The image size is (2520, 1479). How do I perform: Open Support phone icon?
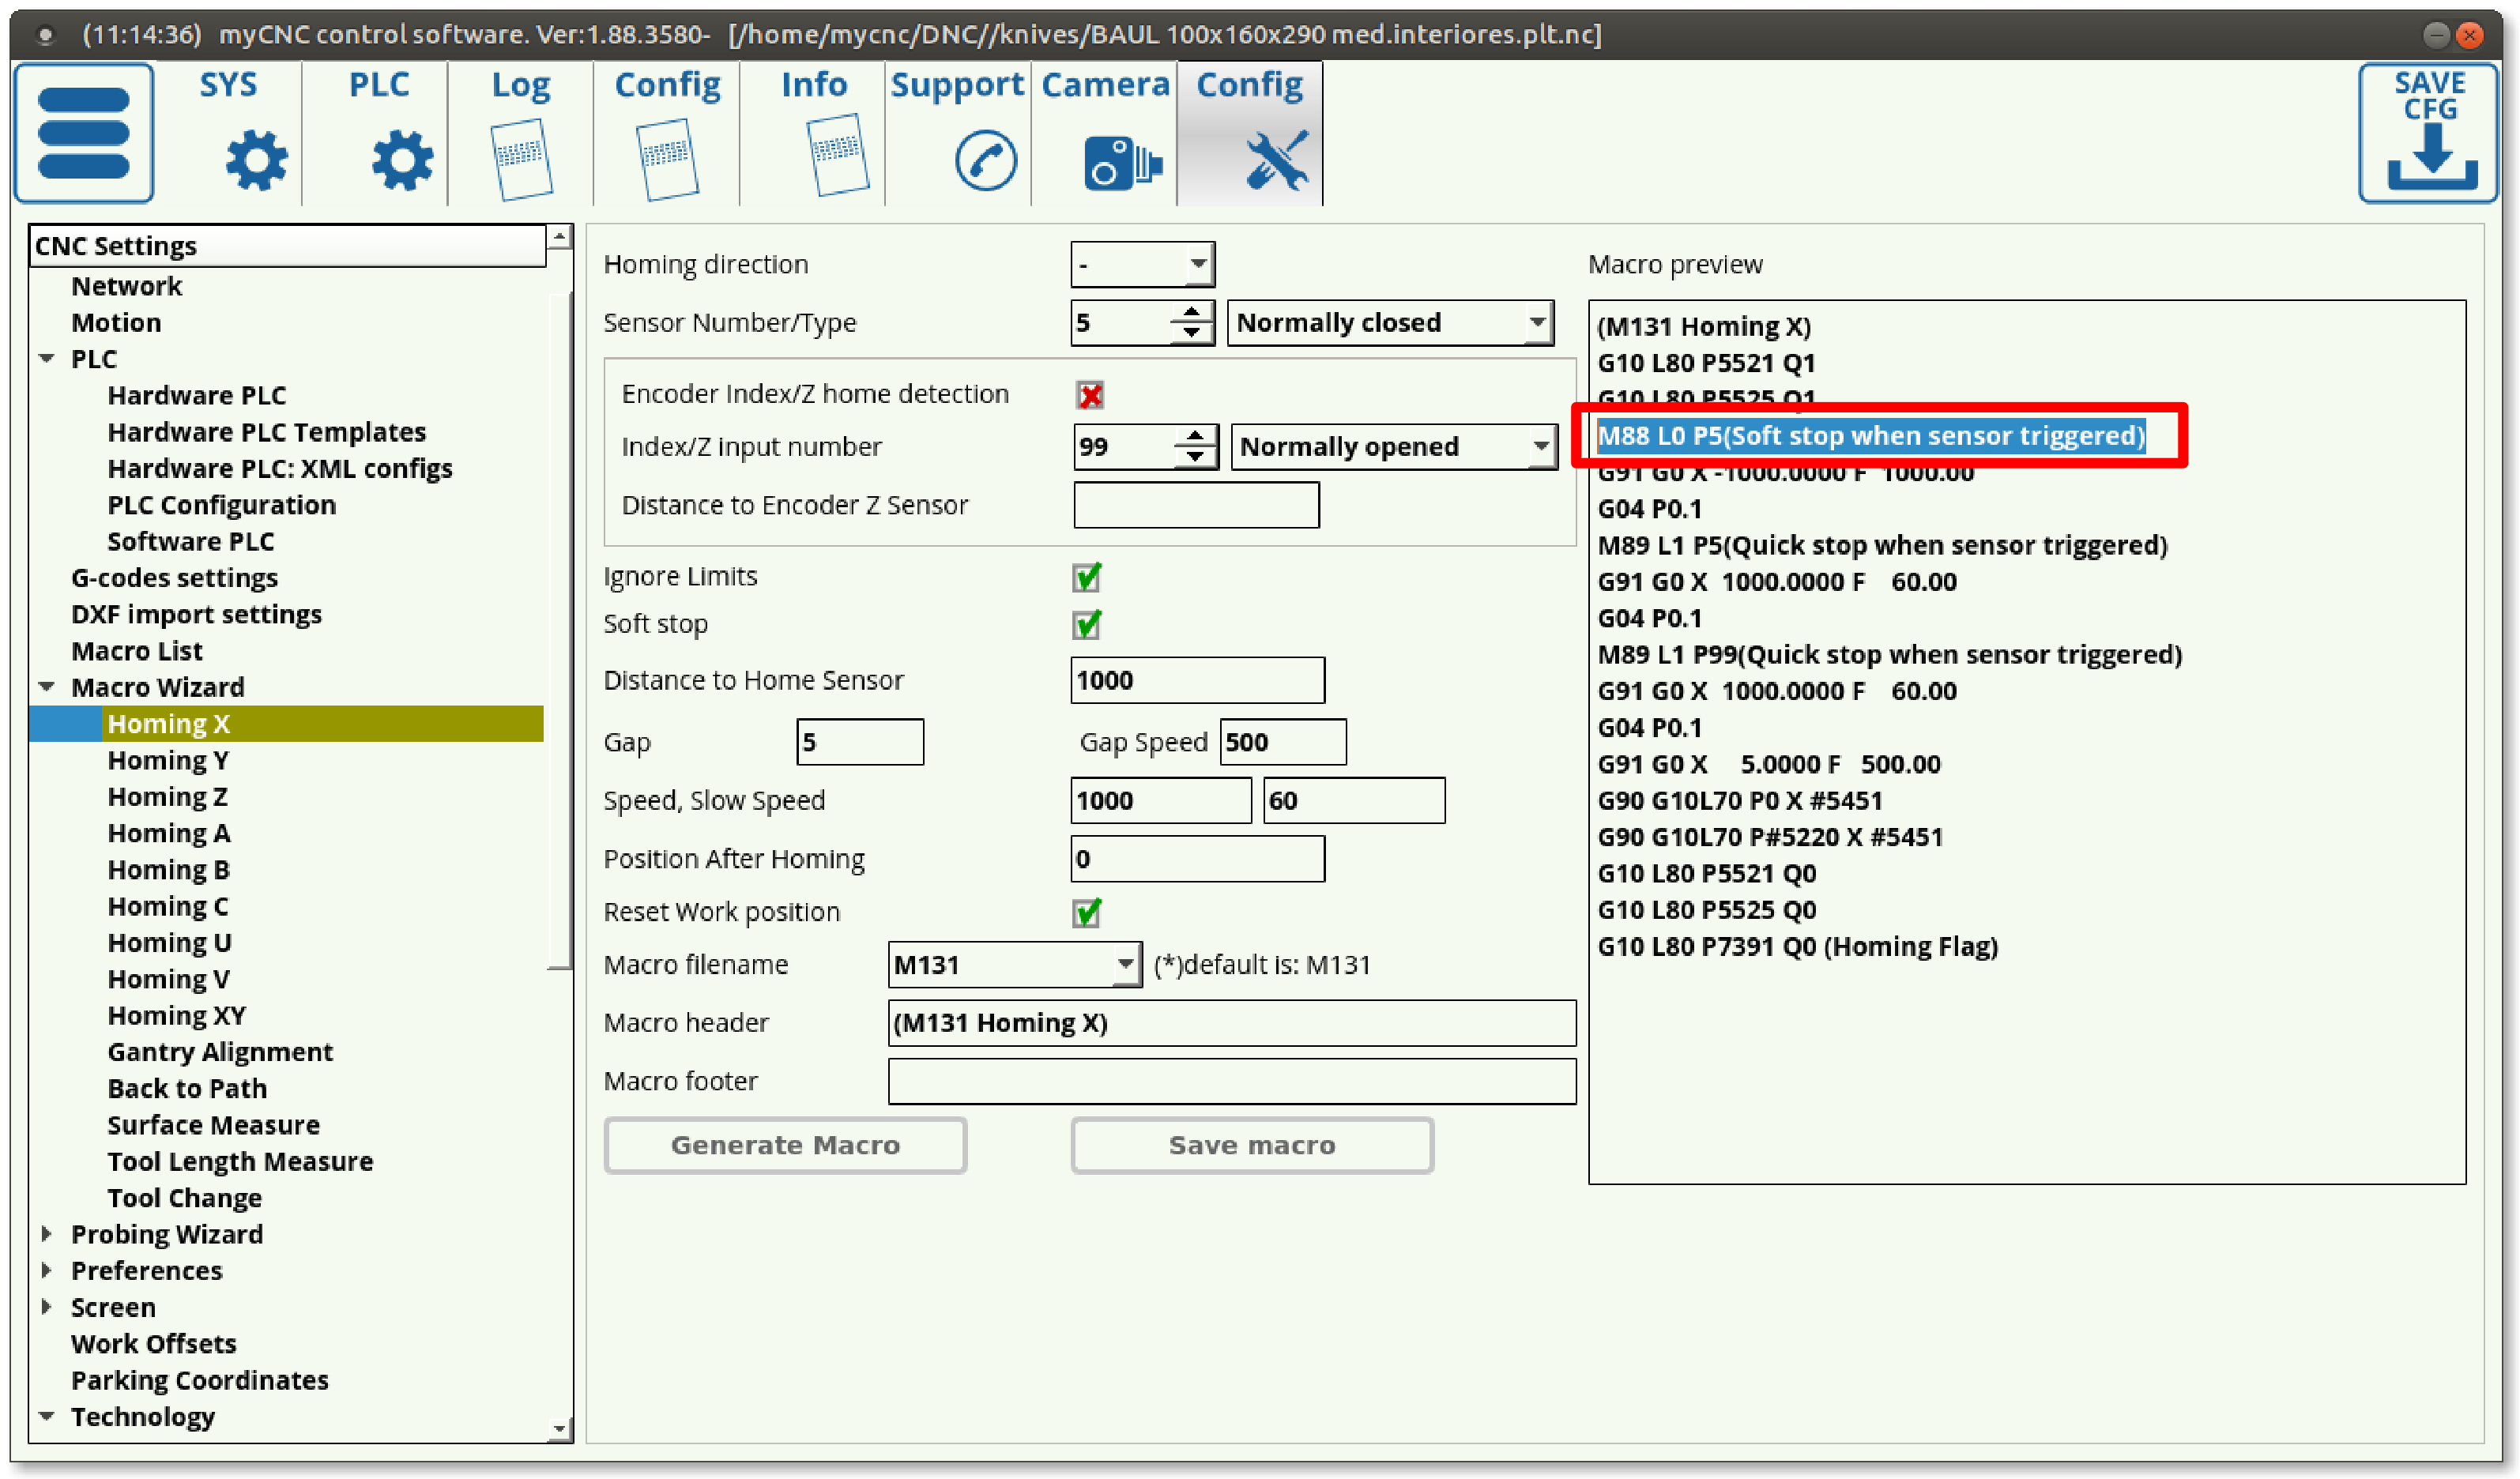tap(985, 160)
